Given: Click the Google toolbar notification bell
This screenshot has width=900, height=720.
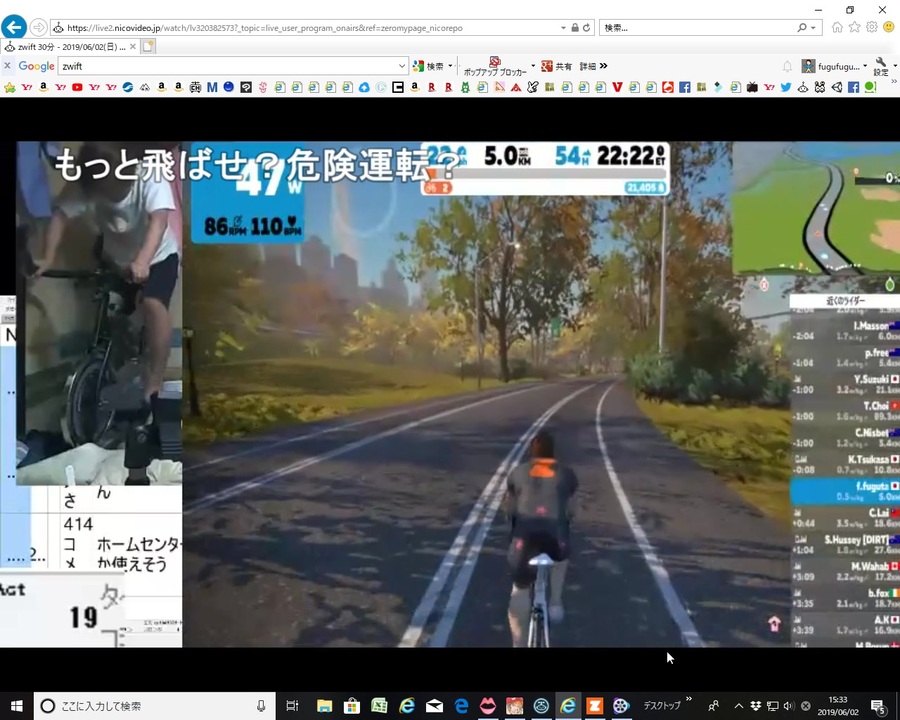Looking at the screenshot, I should click(788, 67).
